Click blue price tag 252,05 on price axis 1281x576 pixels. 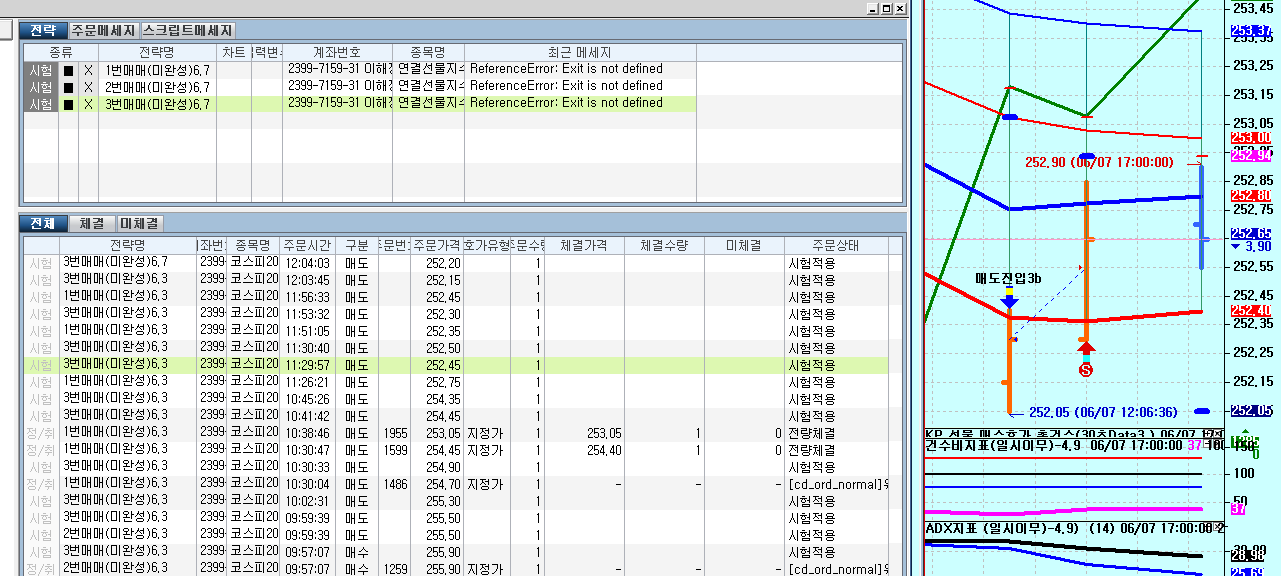1250,411
